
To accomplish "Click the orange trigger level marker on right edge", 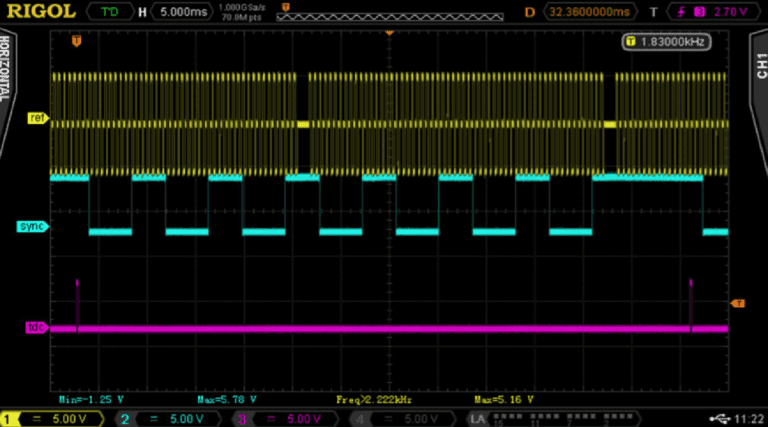I will [x=738, y=304].
